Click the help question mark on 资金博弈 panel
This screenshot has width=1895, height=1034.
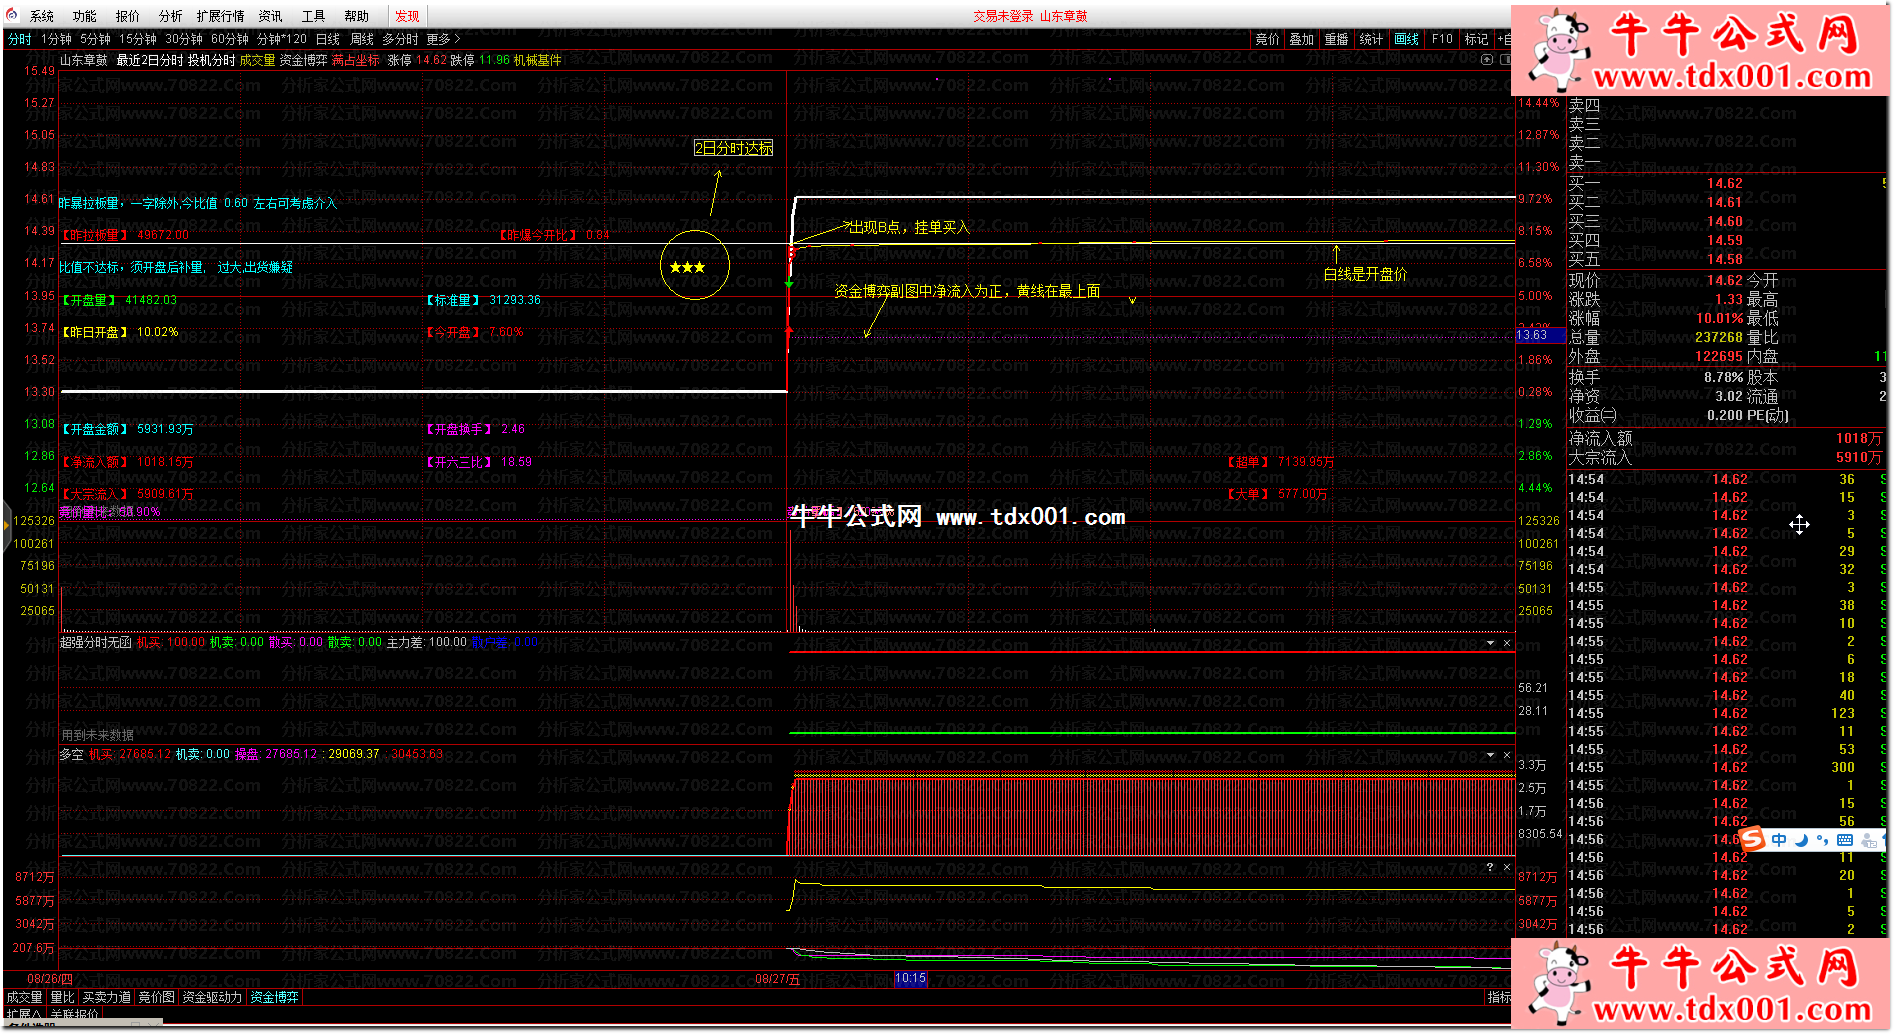pos(1490,867)
